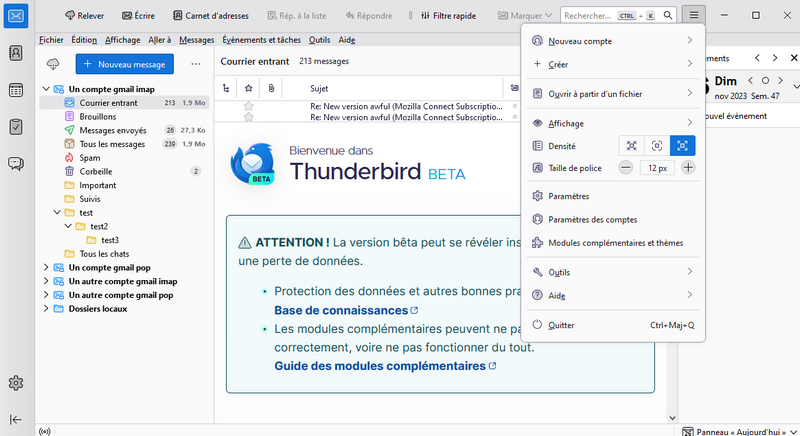
Task: Open the Address Book space icon
Action: [16, 54]
